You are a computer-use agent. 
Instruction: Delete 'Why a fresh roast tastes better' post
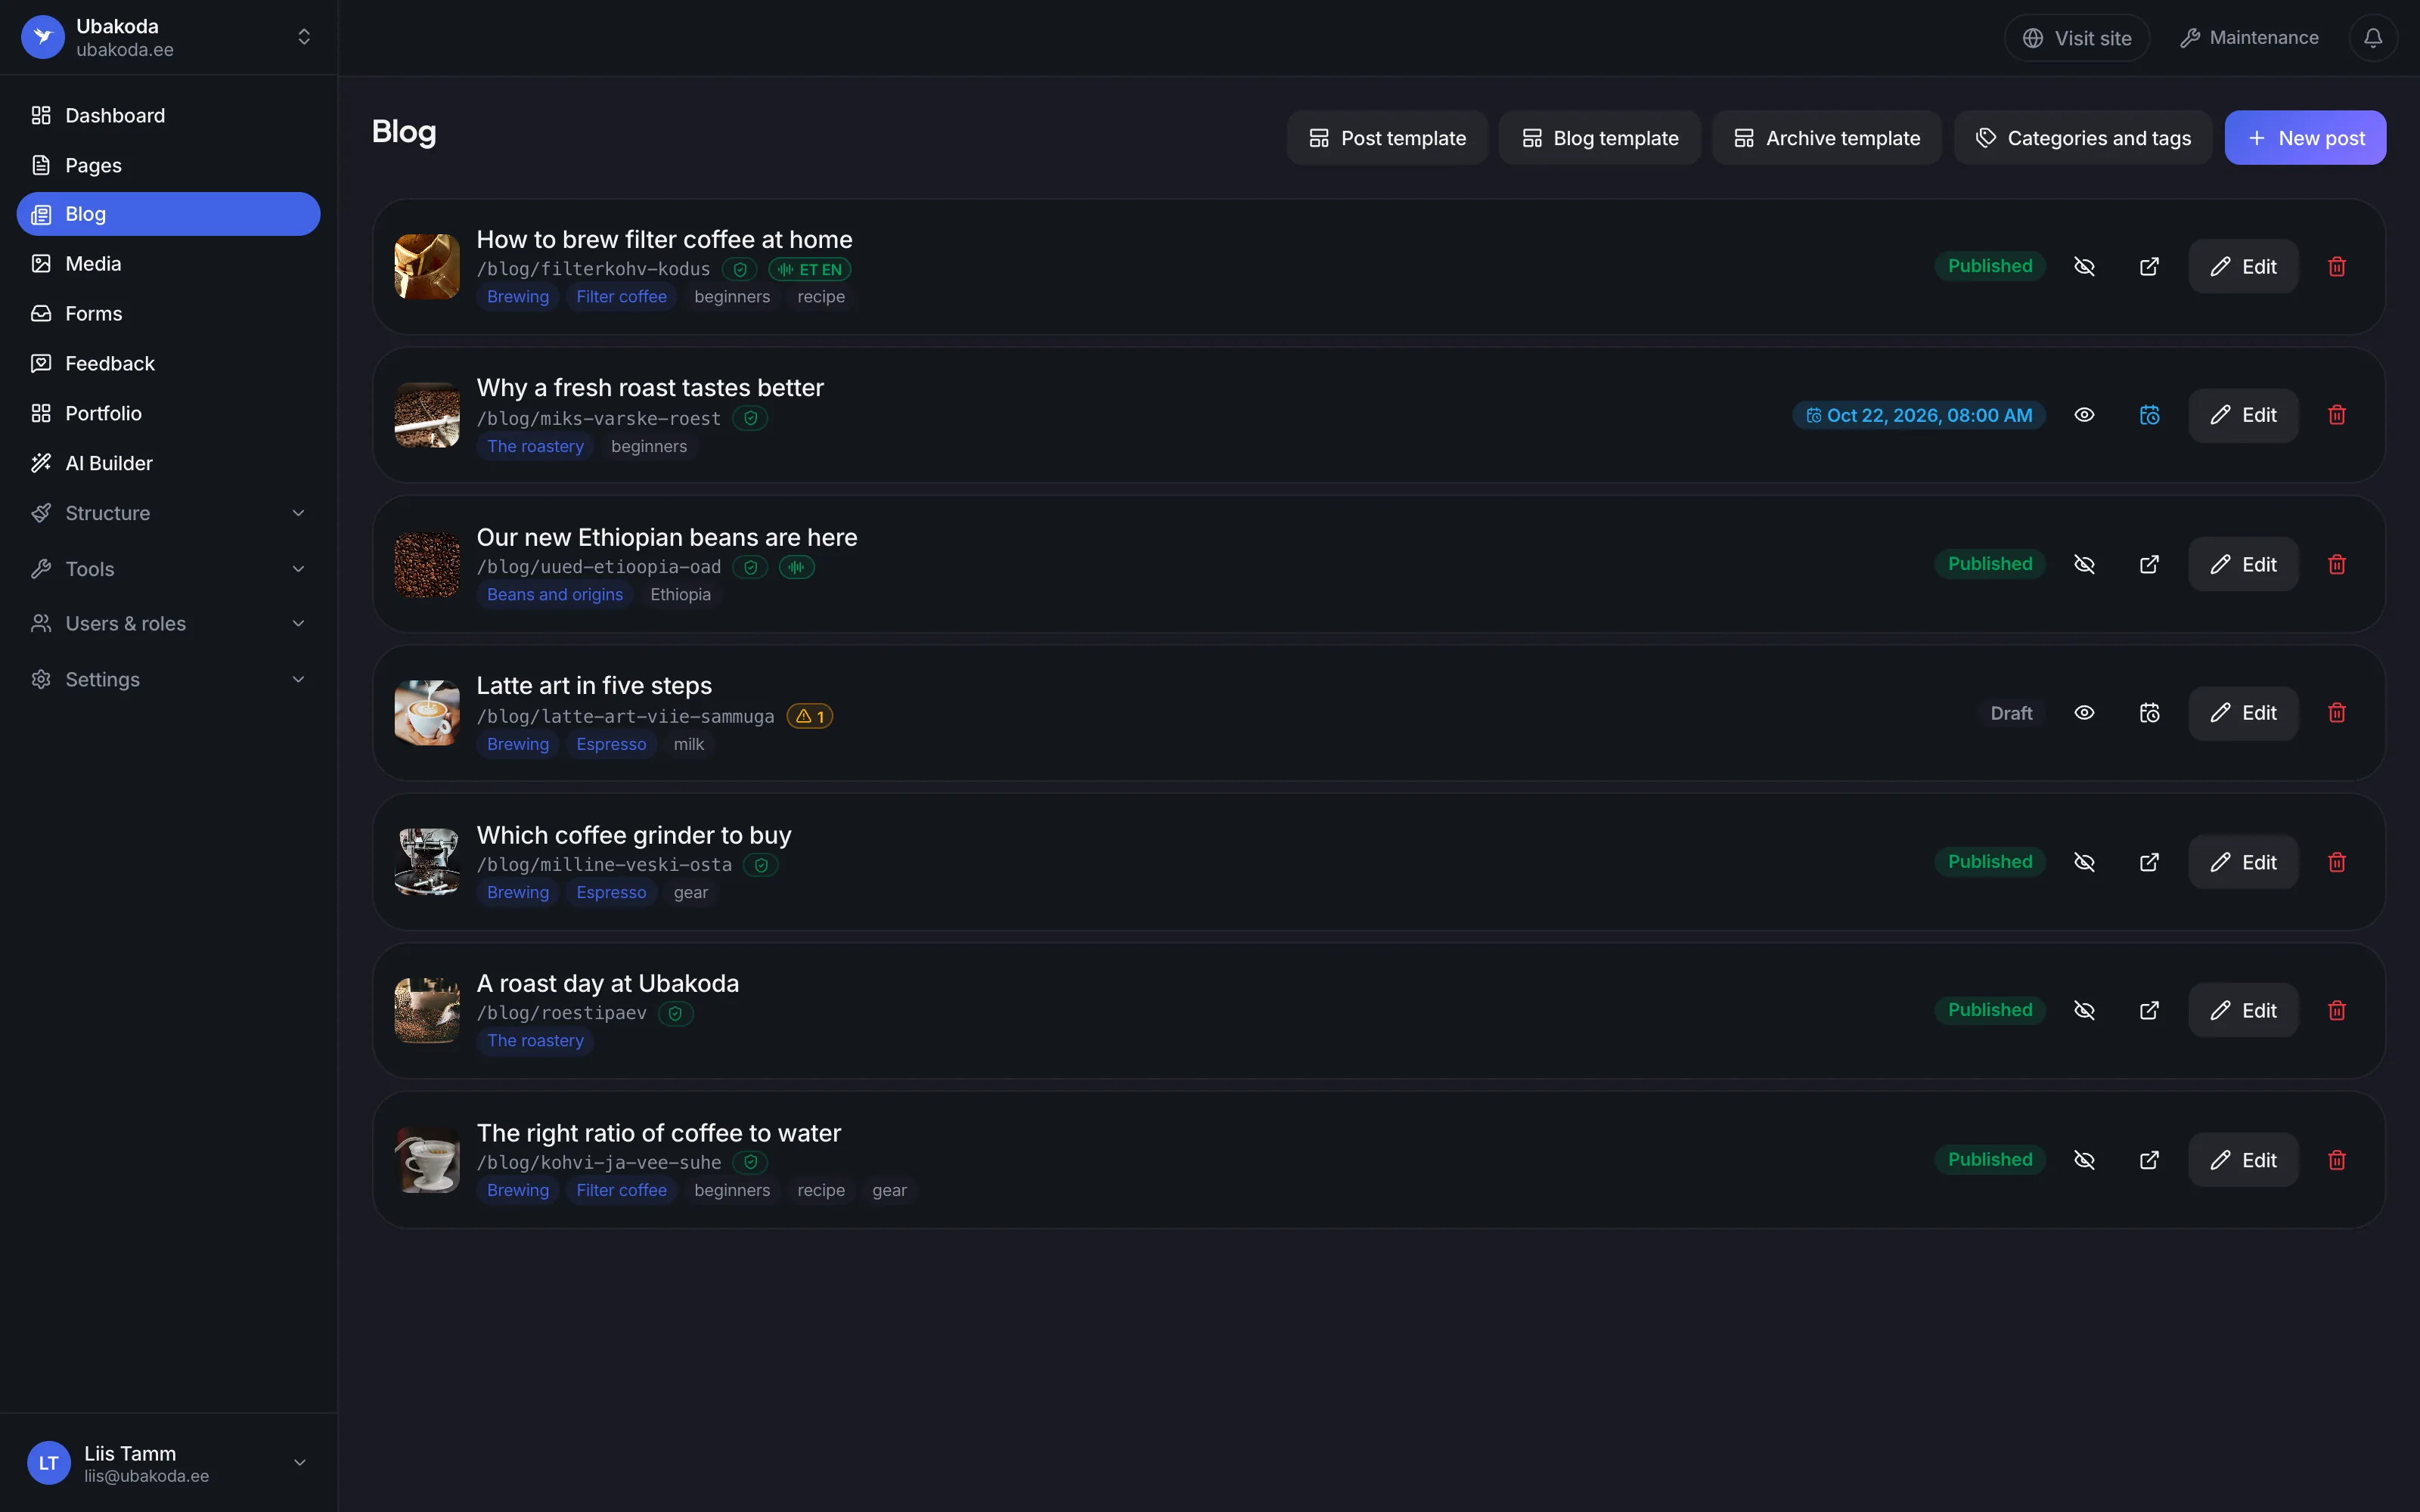pos(2337,415)
